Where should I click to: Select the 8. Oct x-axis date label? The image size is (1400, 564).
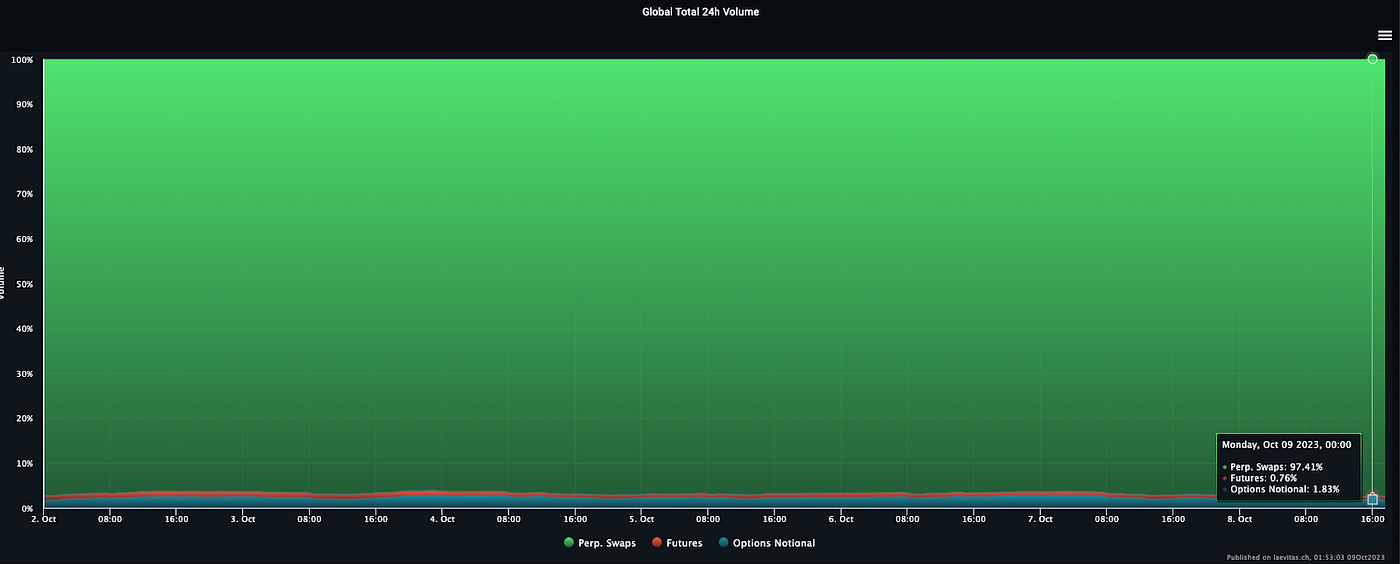[x=1239, y=519]
